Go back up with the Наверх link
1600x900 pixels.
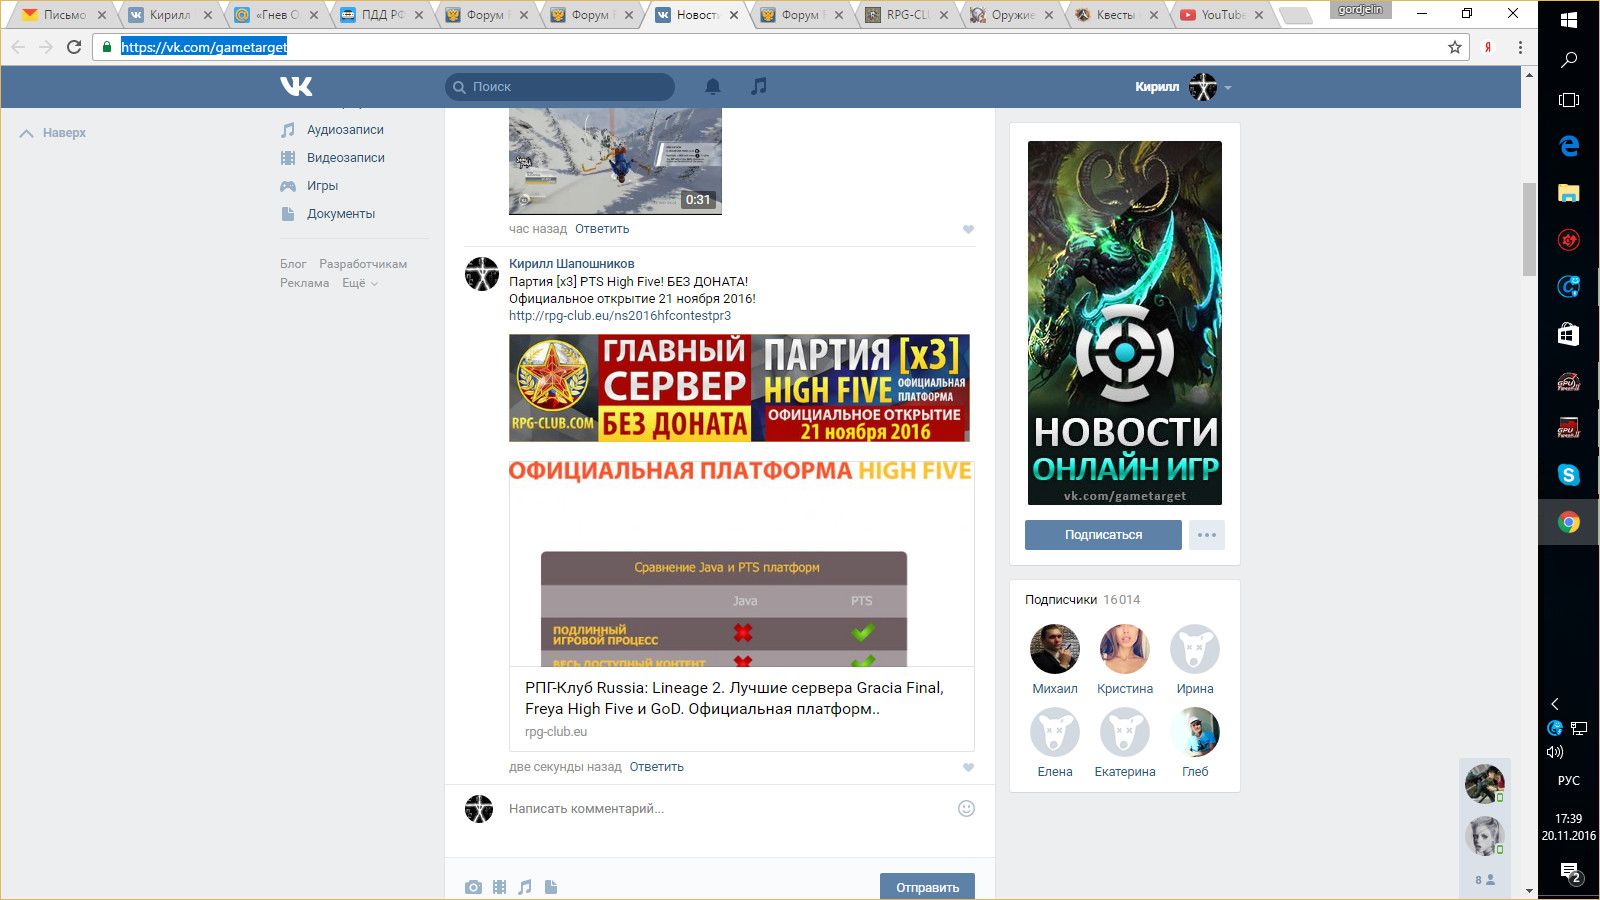(x=53, y=133)
